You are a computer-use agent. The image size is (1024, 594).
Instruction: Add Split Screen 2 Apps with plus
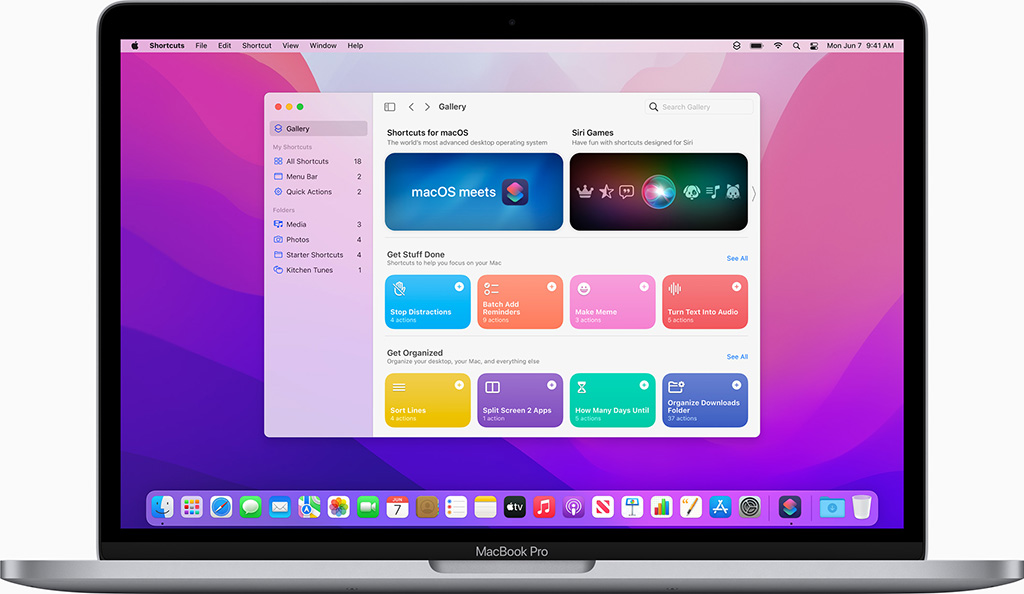click(x=552, y=385)
